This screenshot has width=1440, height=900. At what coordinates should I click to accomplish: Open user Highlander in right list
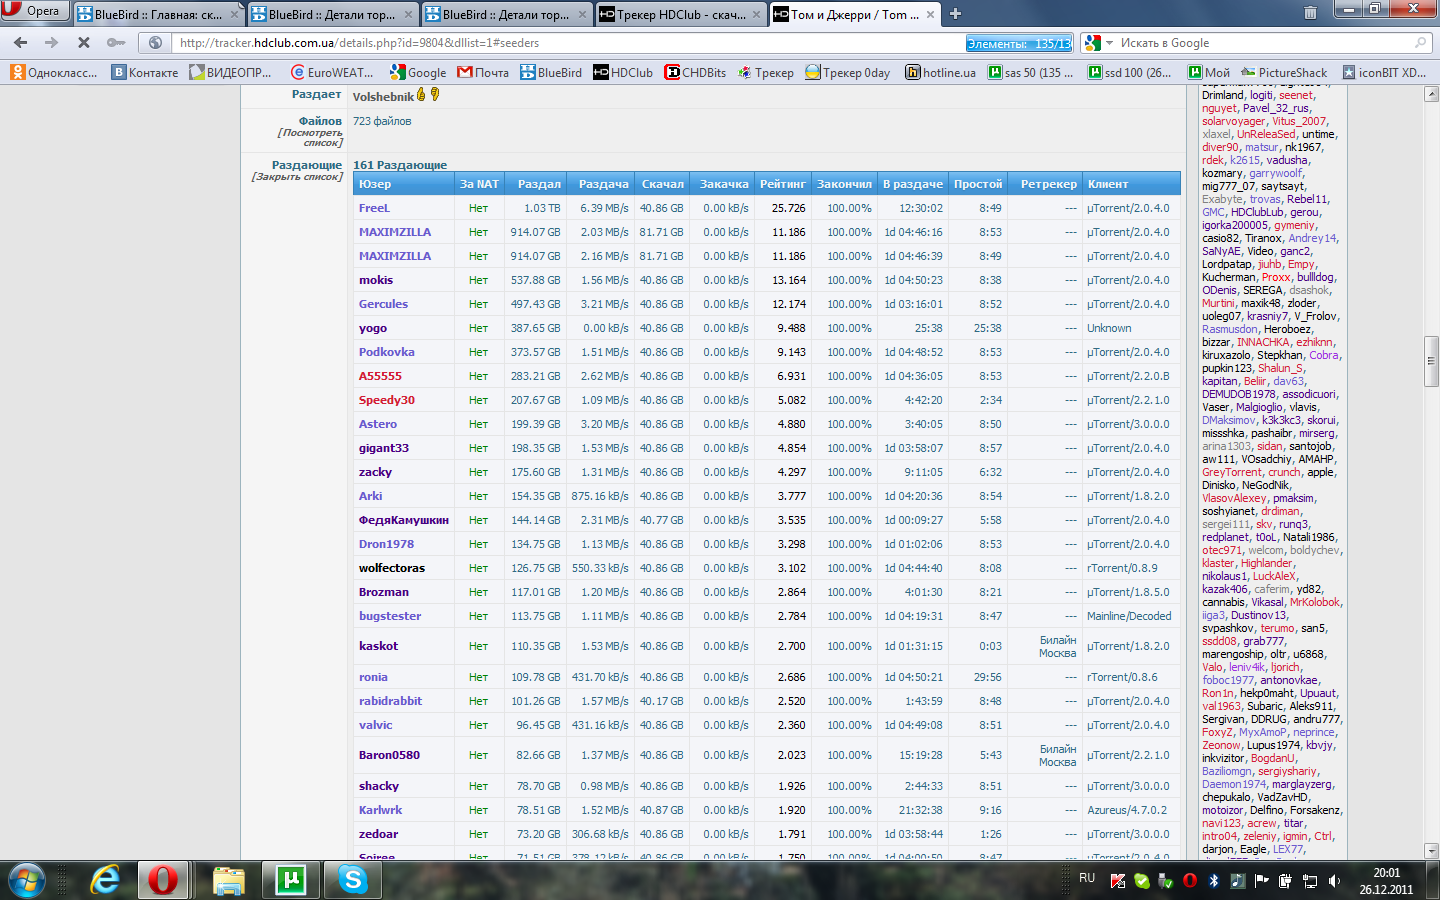pyautogui.click(x=1266, y=563)
